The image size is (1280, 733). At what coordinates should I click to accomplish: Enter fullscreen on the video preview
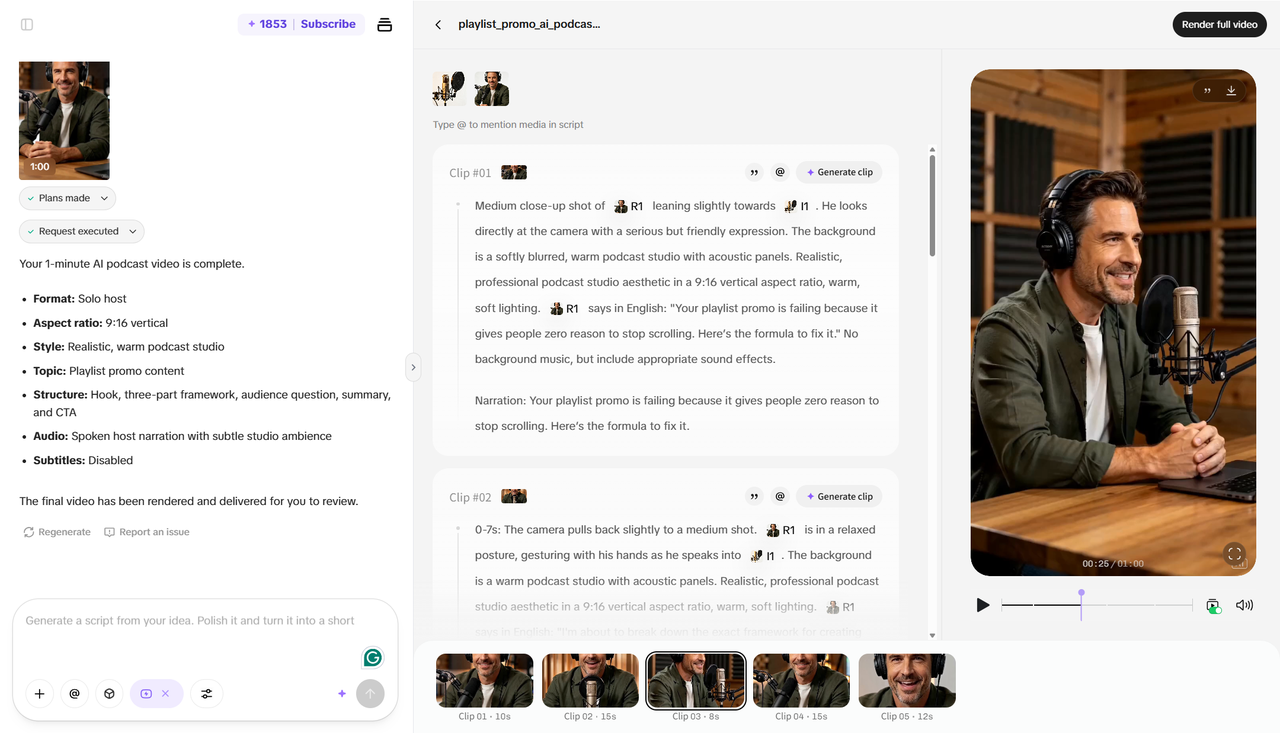click(1234, 554)
